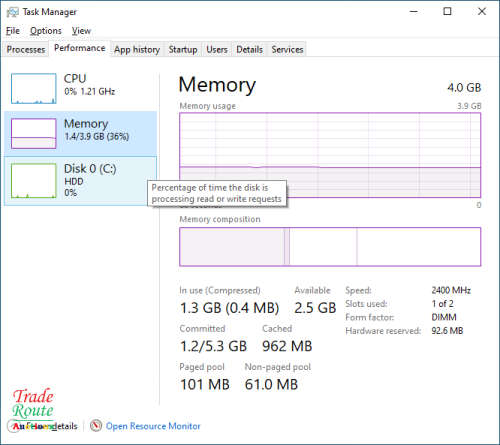
Task: Click the 1.2/5.3 GB committed value
Action: click(213, 346)
